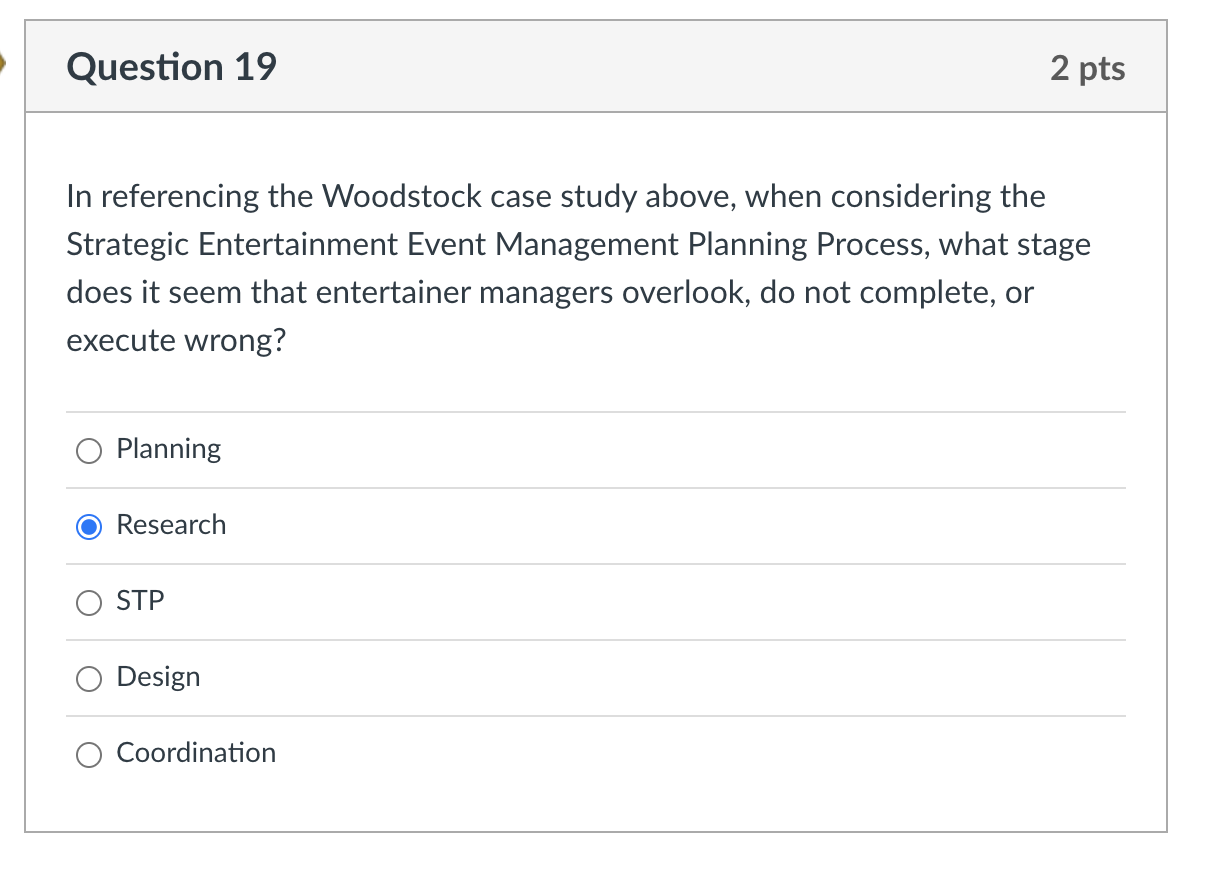This screenshot has height=874, width=1210.
Task: Click the Coordination answer label text
Action: coord(196,753)
